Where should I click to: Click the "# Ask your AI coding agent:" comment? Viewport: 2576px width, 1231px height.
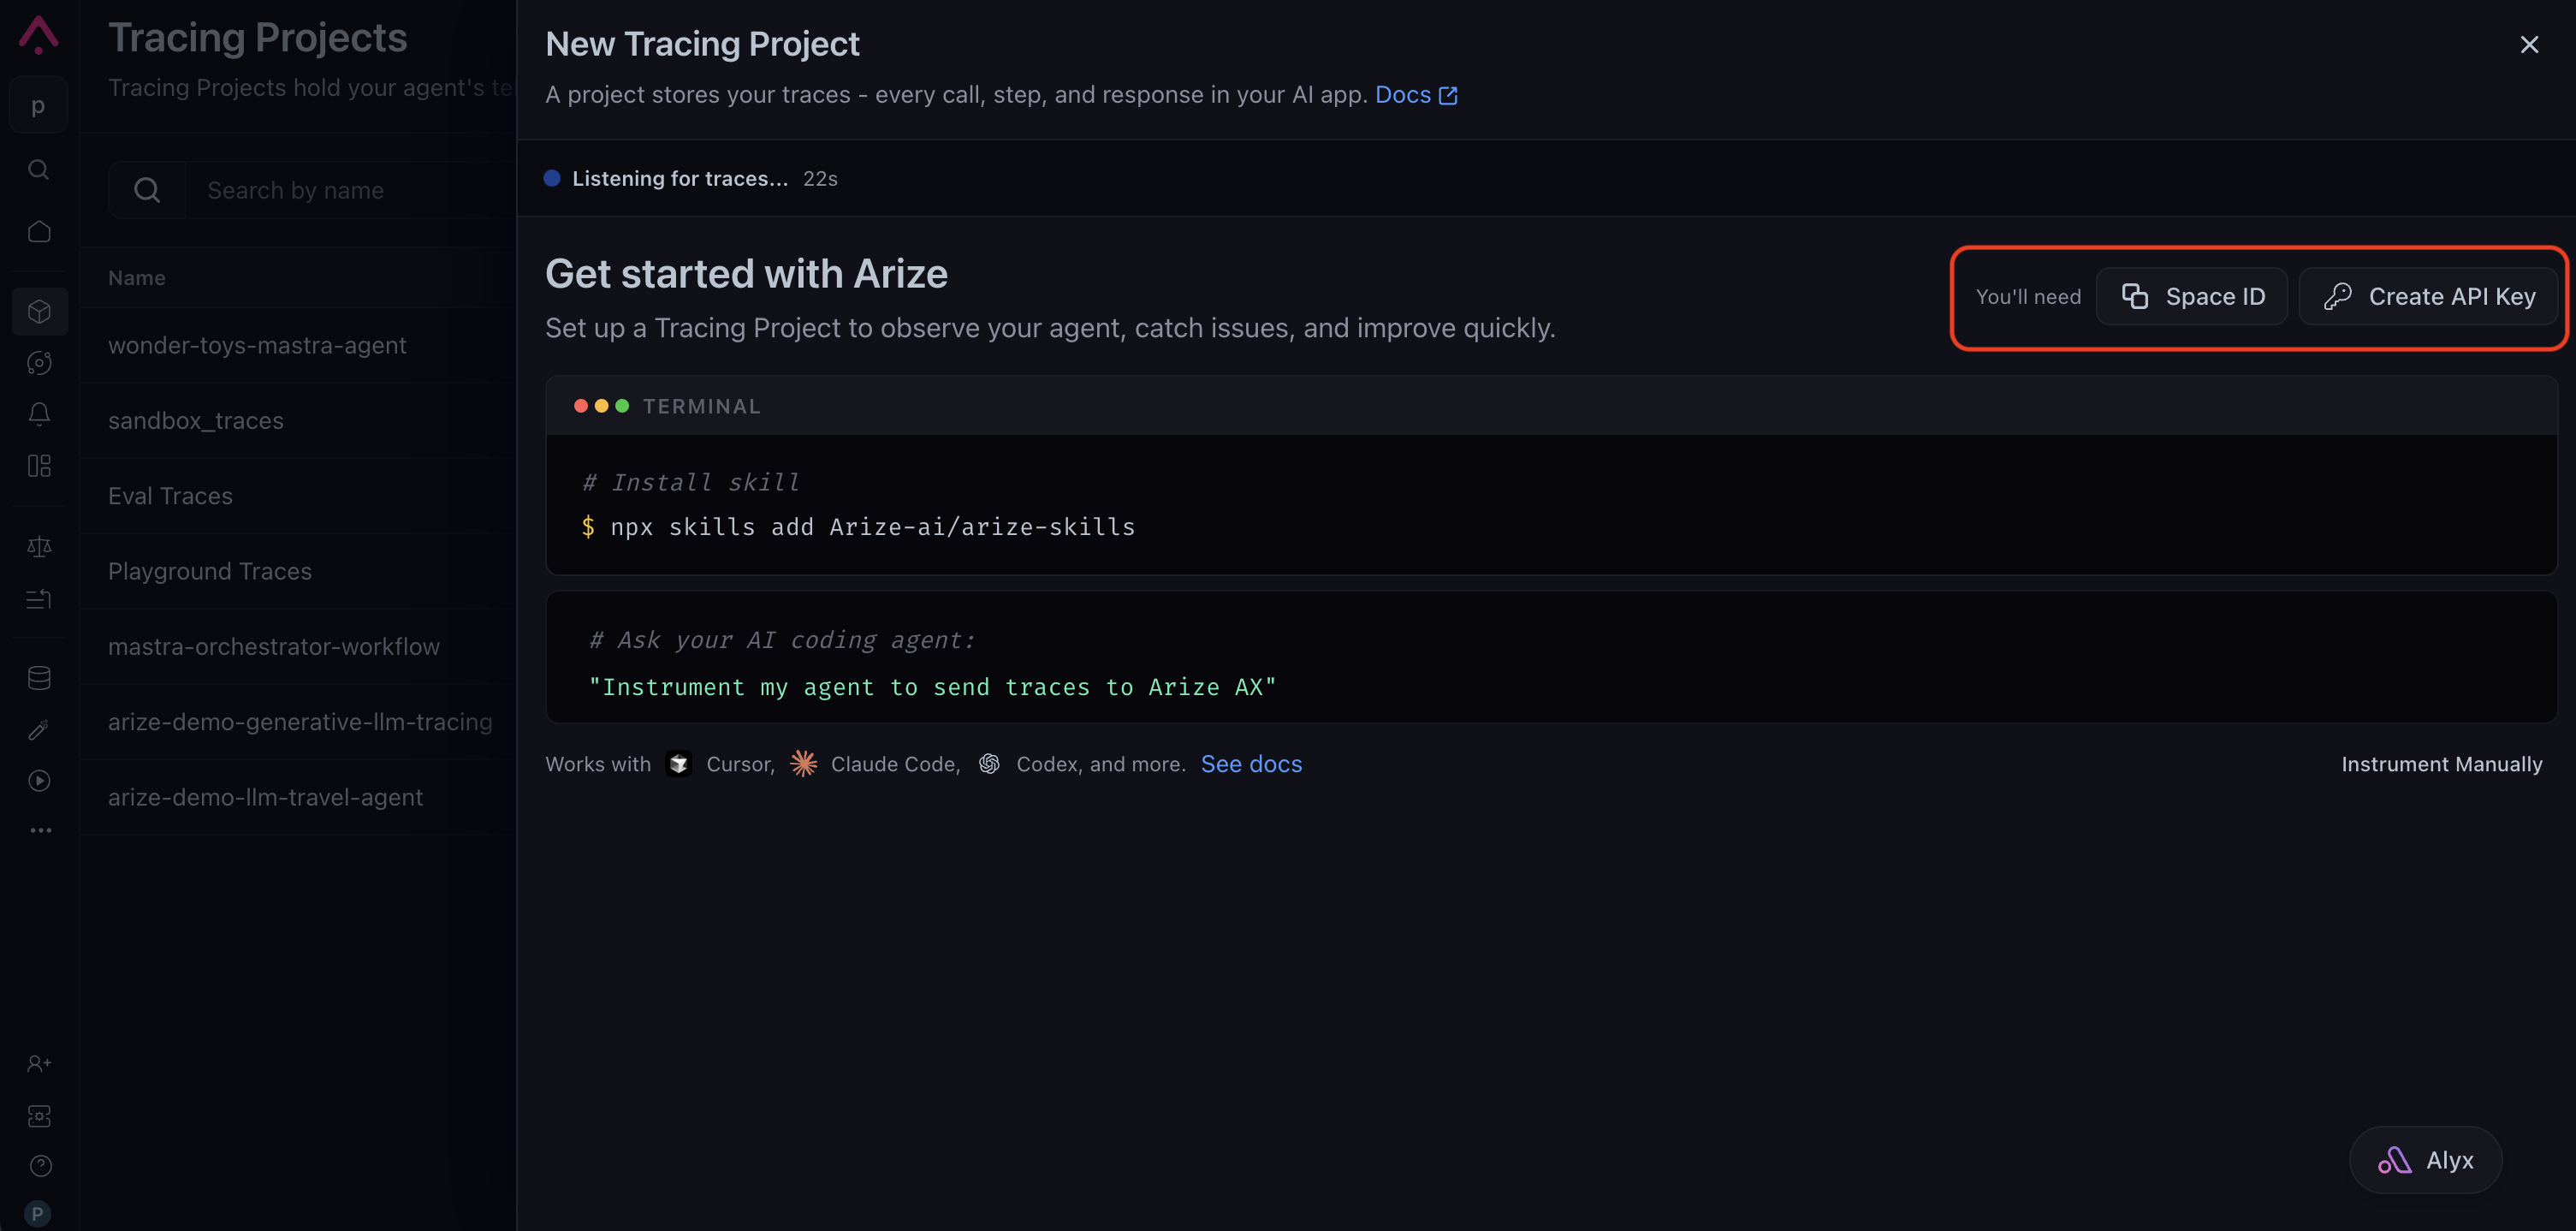[782, 639]
